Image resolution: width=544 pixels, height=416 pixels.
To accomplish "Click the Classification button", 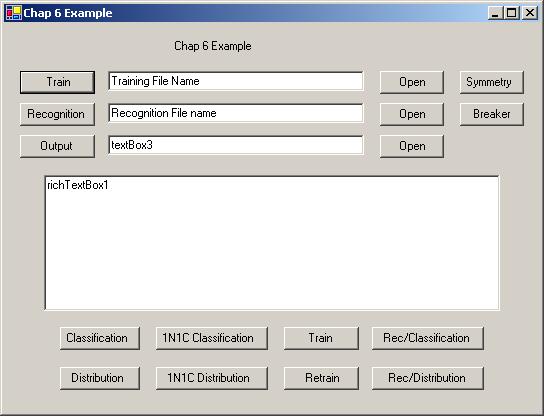I will point(100,338).
